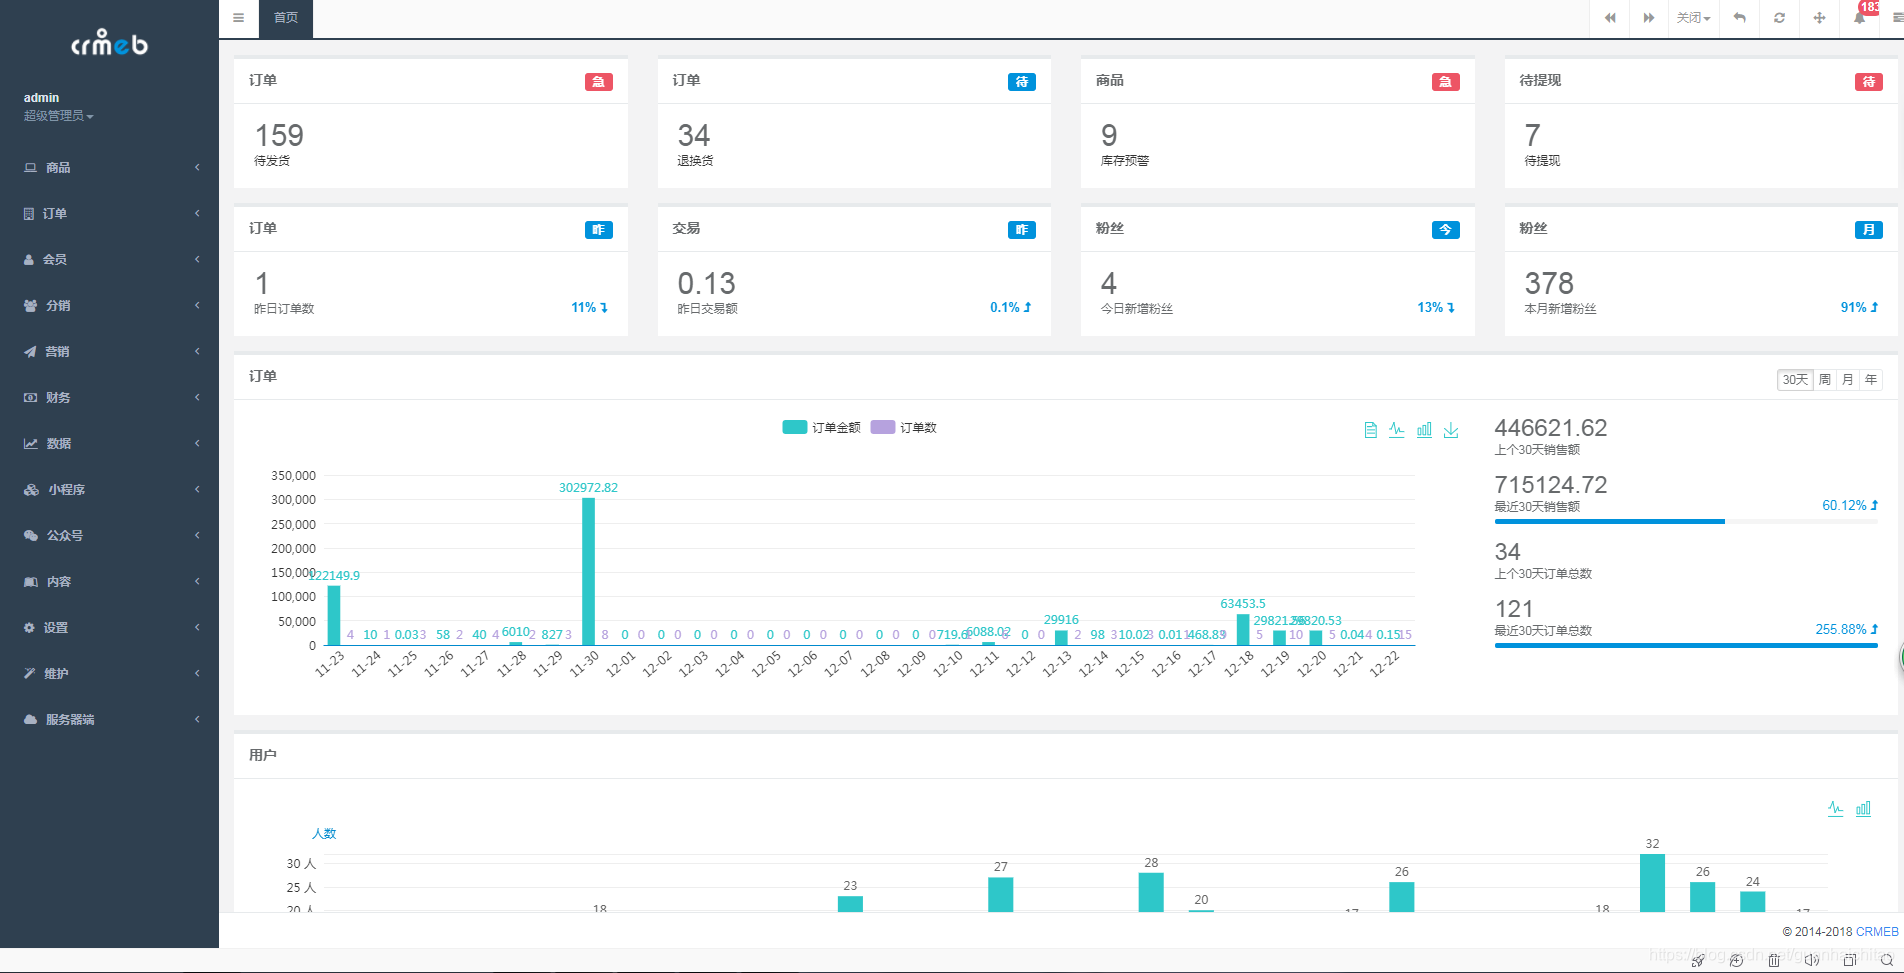Click the window restore icon in bottom bar
This screenshot has height=973, width=1904.
[1850, 960]
